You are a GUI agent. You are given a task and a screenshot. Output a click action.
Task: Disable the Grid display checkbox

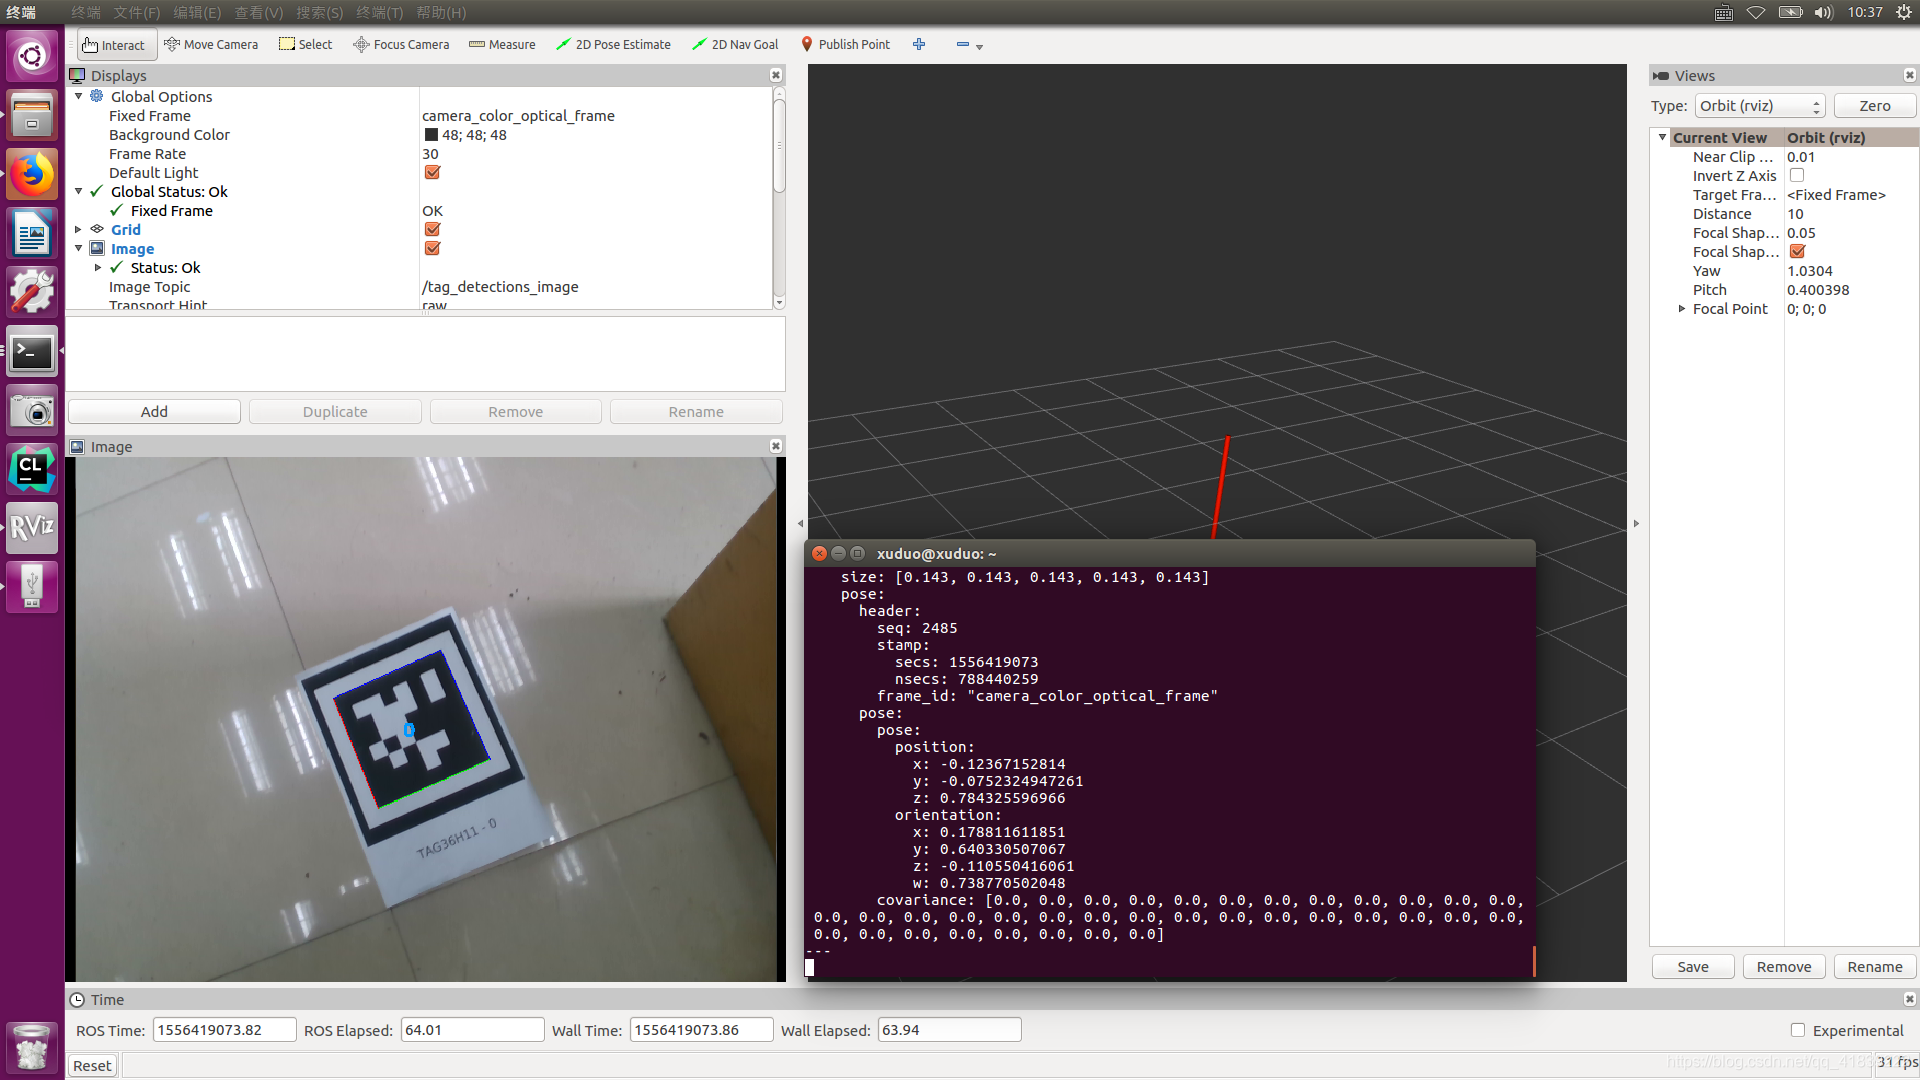[432, 229]
